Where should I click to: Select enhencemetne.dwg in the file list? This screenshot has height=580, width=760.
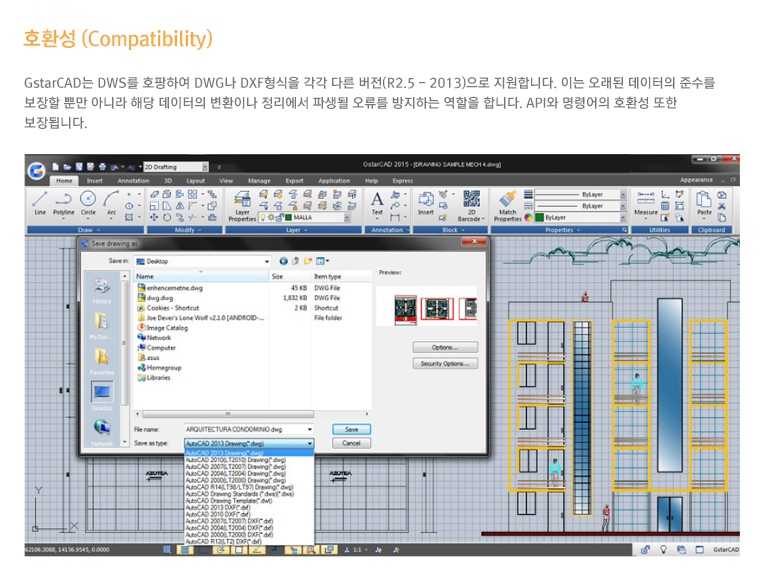[x=168, y=287]
